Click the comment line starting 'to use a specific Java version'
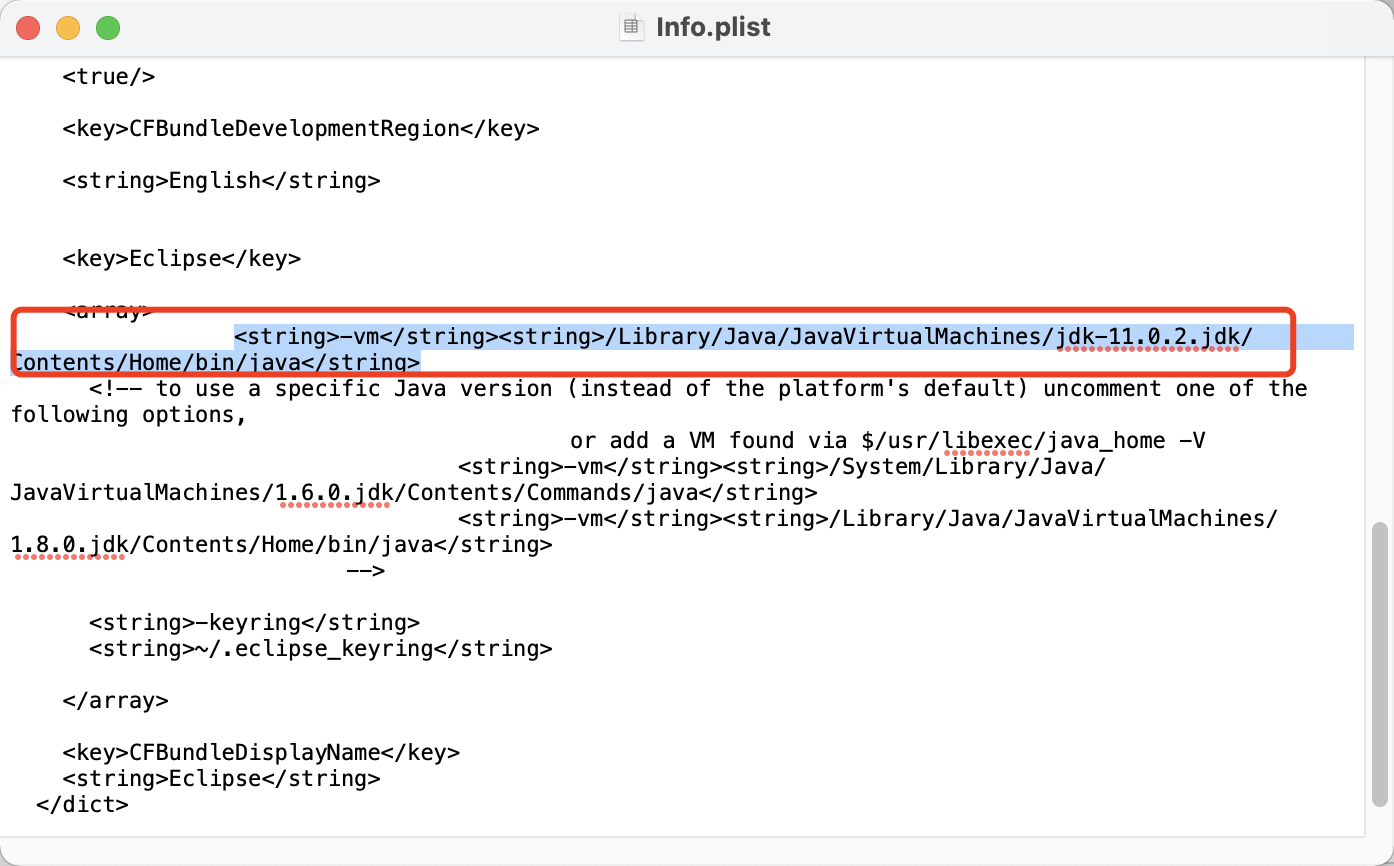 tap(698, 388)
